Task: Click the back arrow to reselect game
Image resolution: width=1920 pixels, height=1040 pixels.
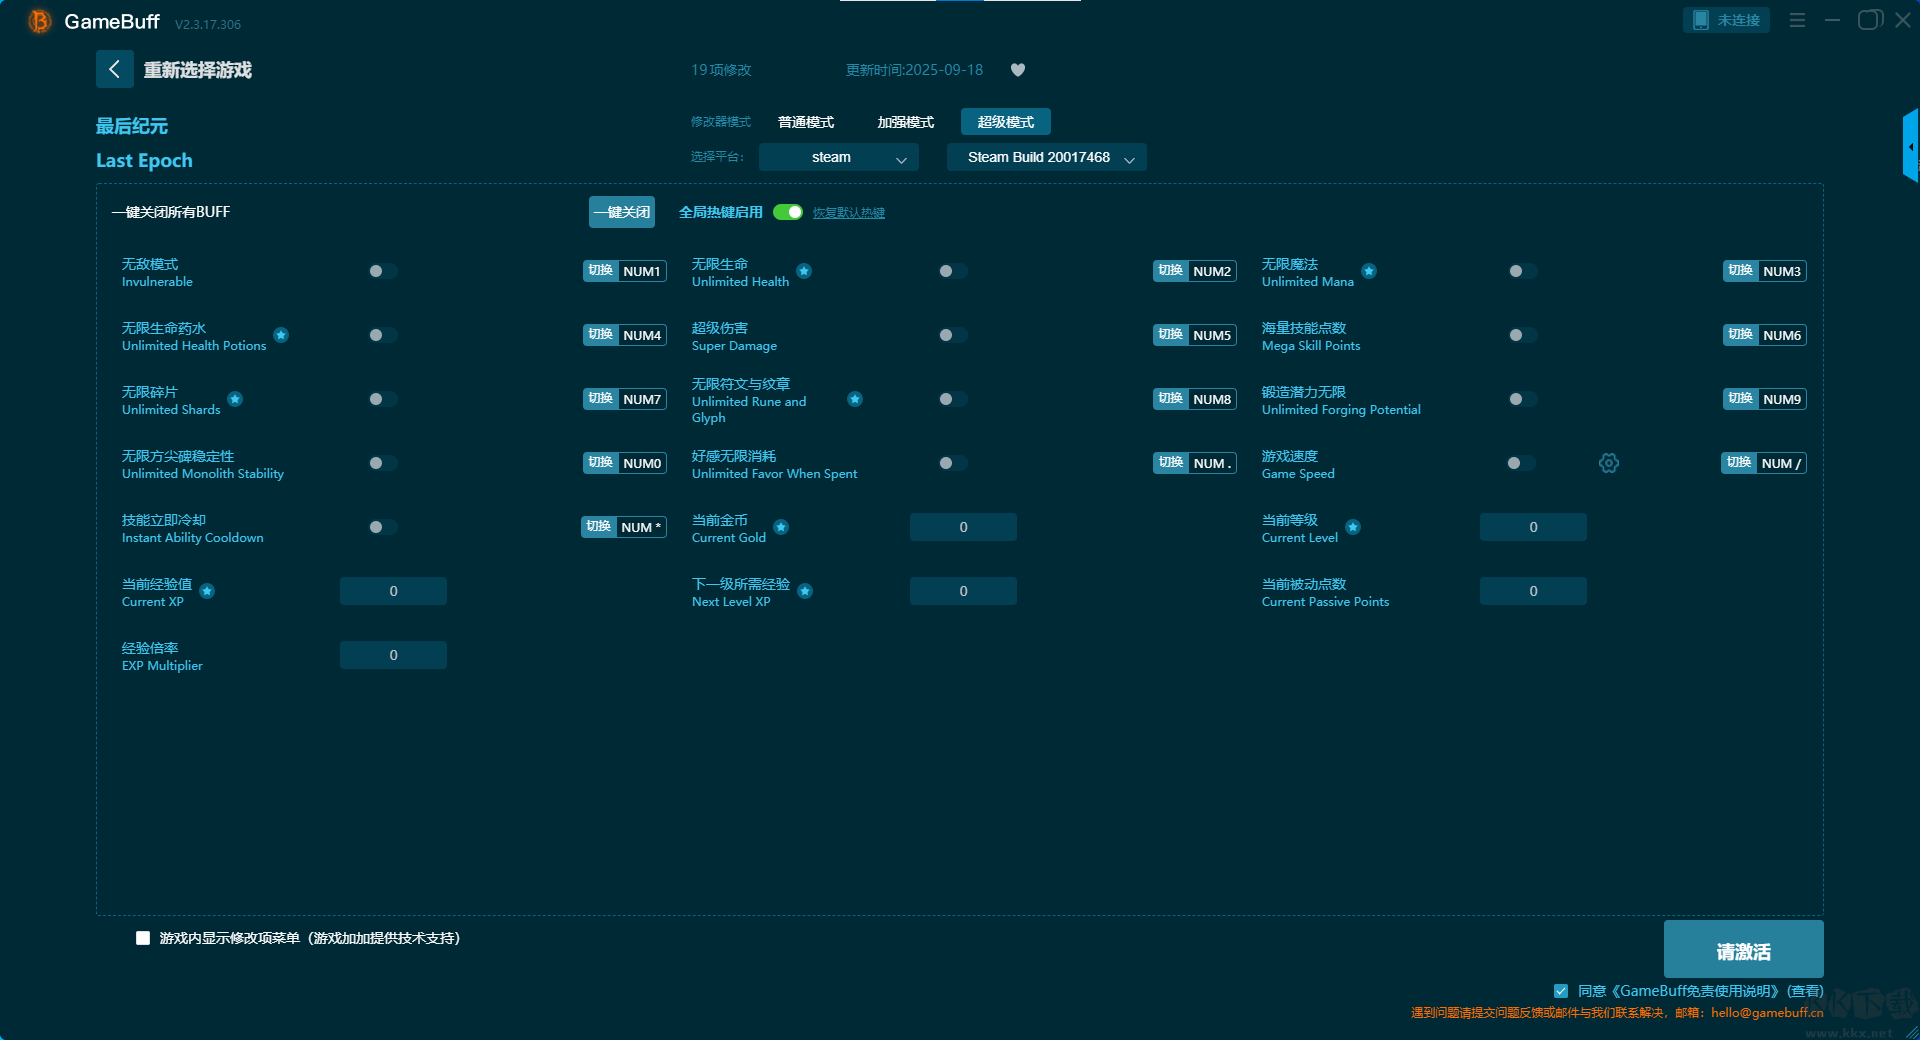Action: pyautogui.click(x=114, y=69)
